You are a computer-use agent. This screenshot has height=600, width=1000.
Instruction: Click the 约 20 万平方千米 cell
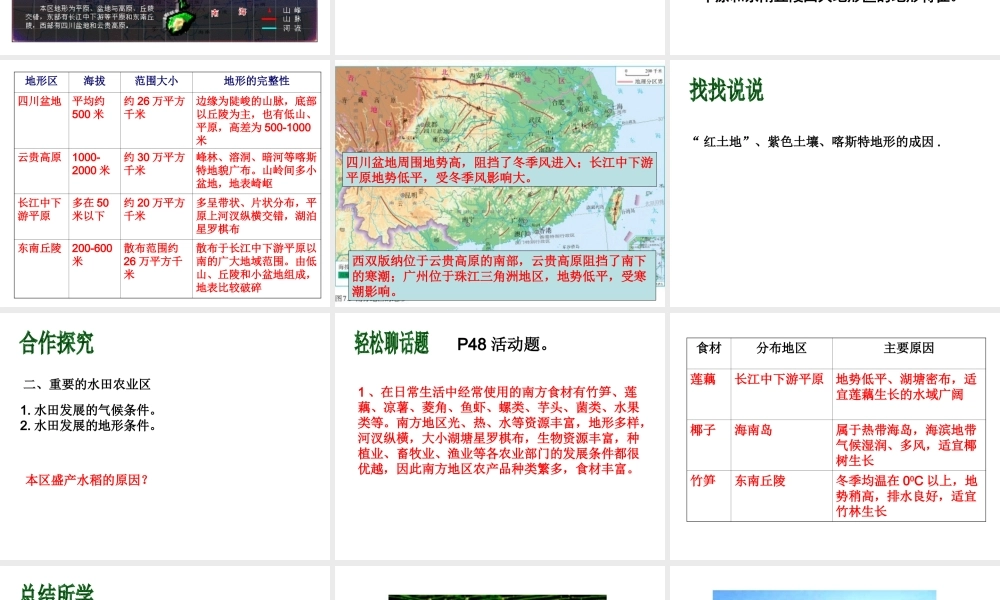point(156,216)
